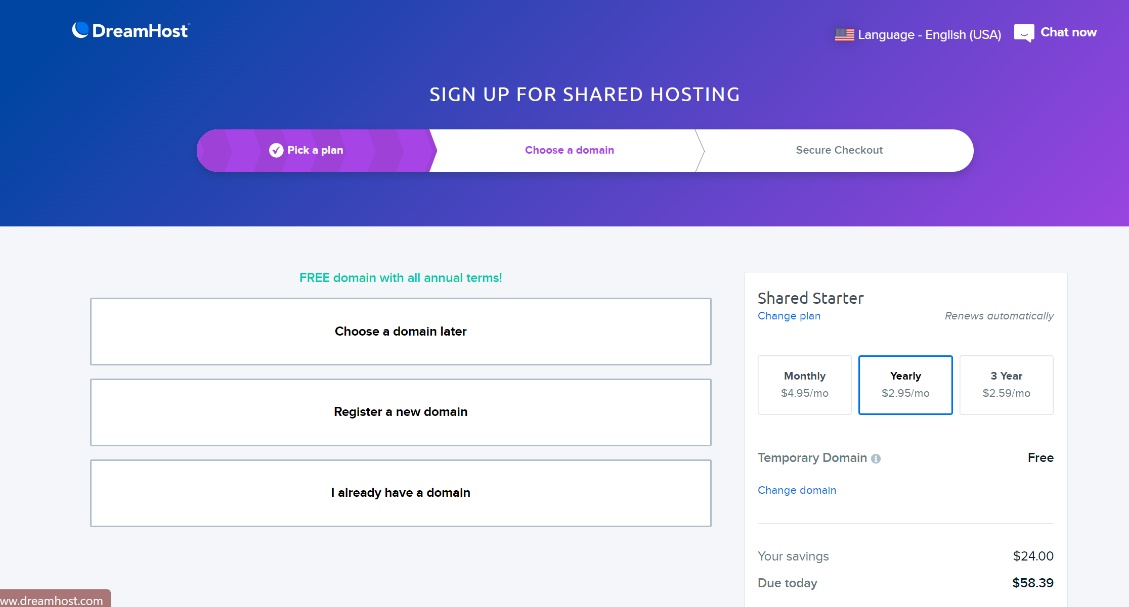Select the Secure Checkout step
The width and height of the screenshot is (1129, 607).
839,150
